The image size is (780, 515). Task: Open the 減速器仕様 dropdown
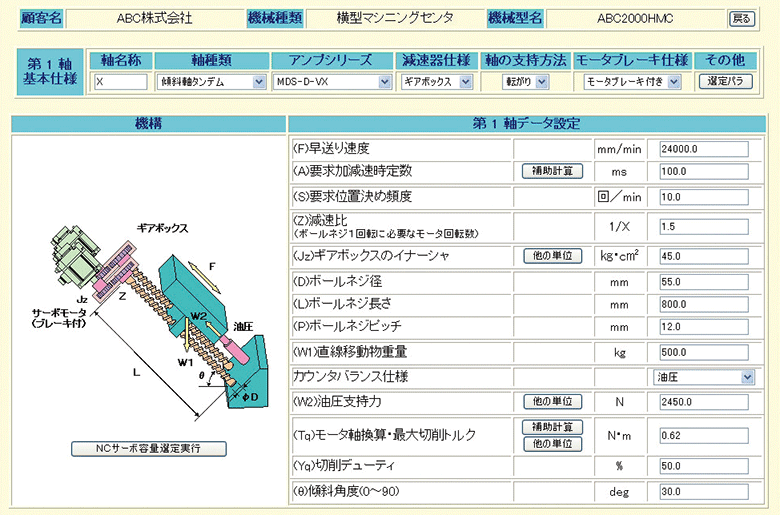click(x=436, y=81)
